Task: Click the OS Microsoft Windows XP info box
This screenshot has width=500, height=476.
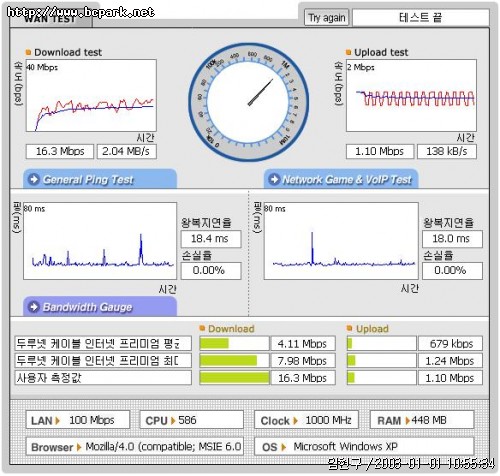Action: pos(364,446)
